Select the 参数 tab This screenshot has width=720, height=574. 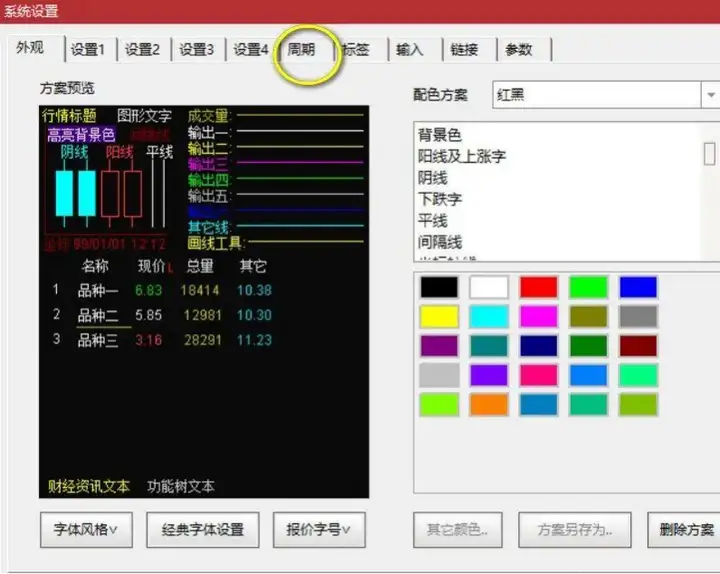tap(518, 49)
